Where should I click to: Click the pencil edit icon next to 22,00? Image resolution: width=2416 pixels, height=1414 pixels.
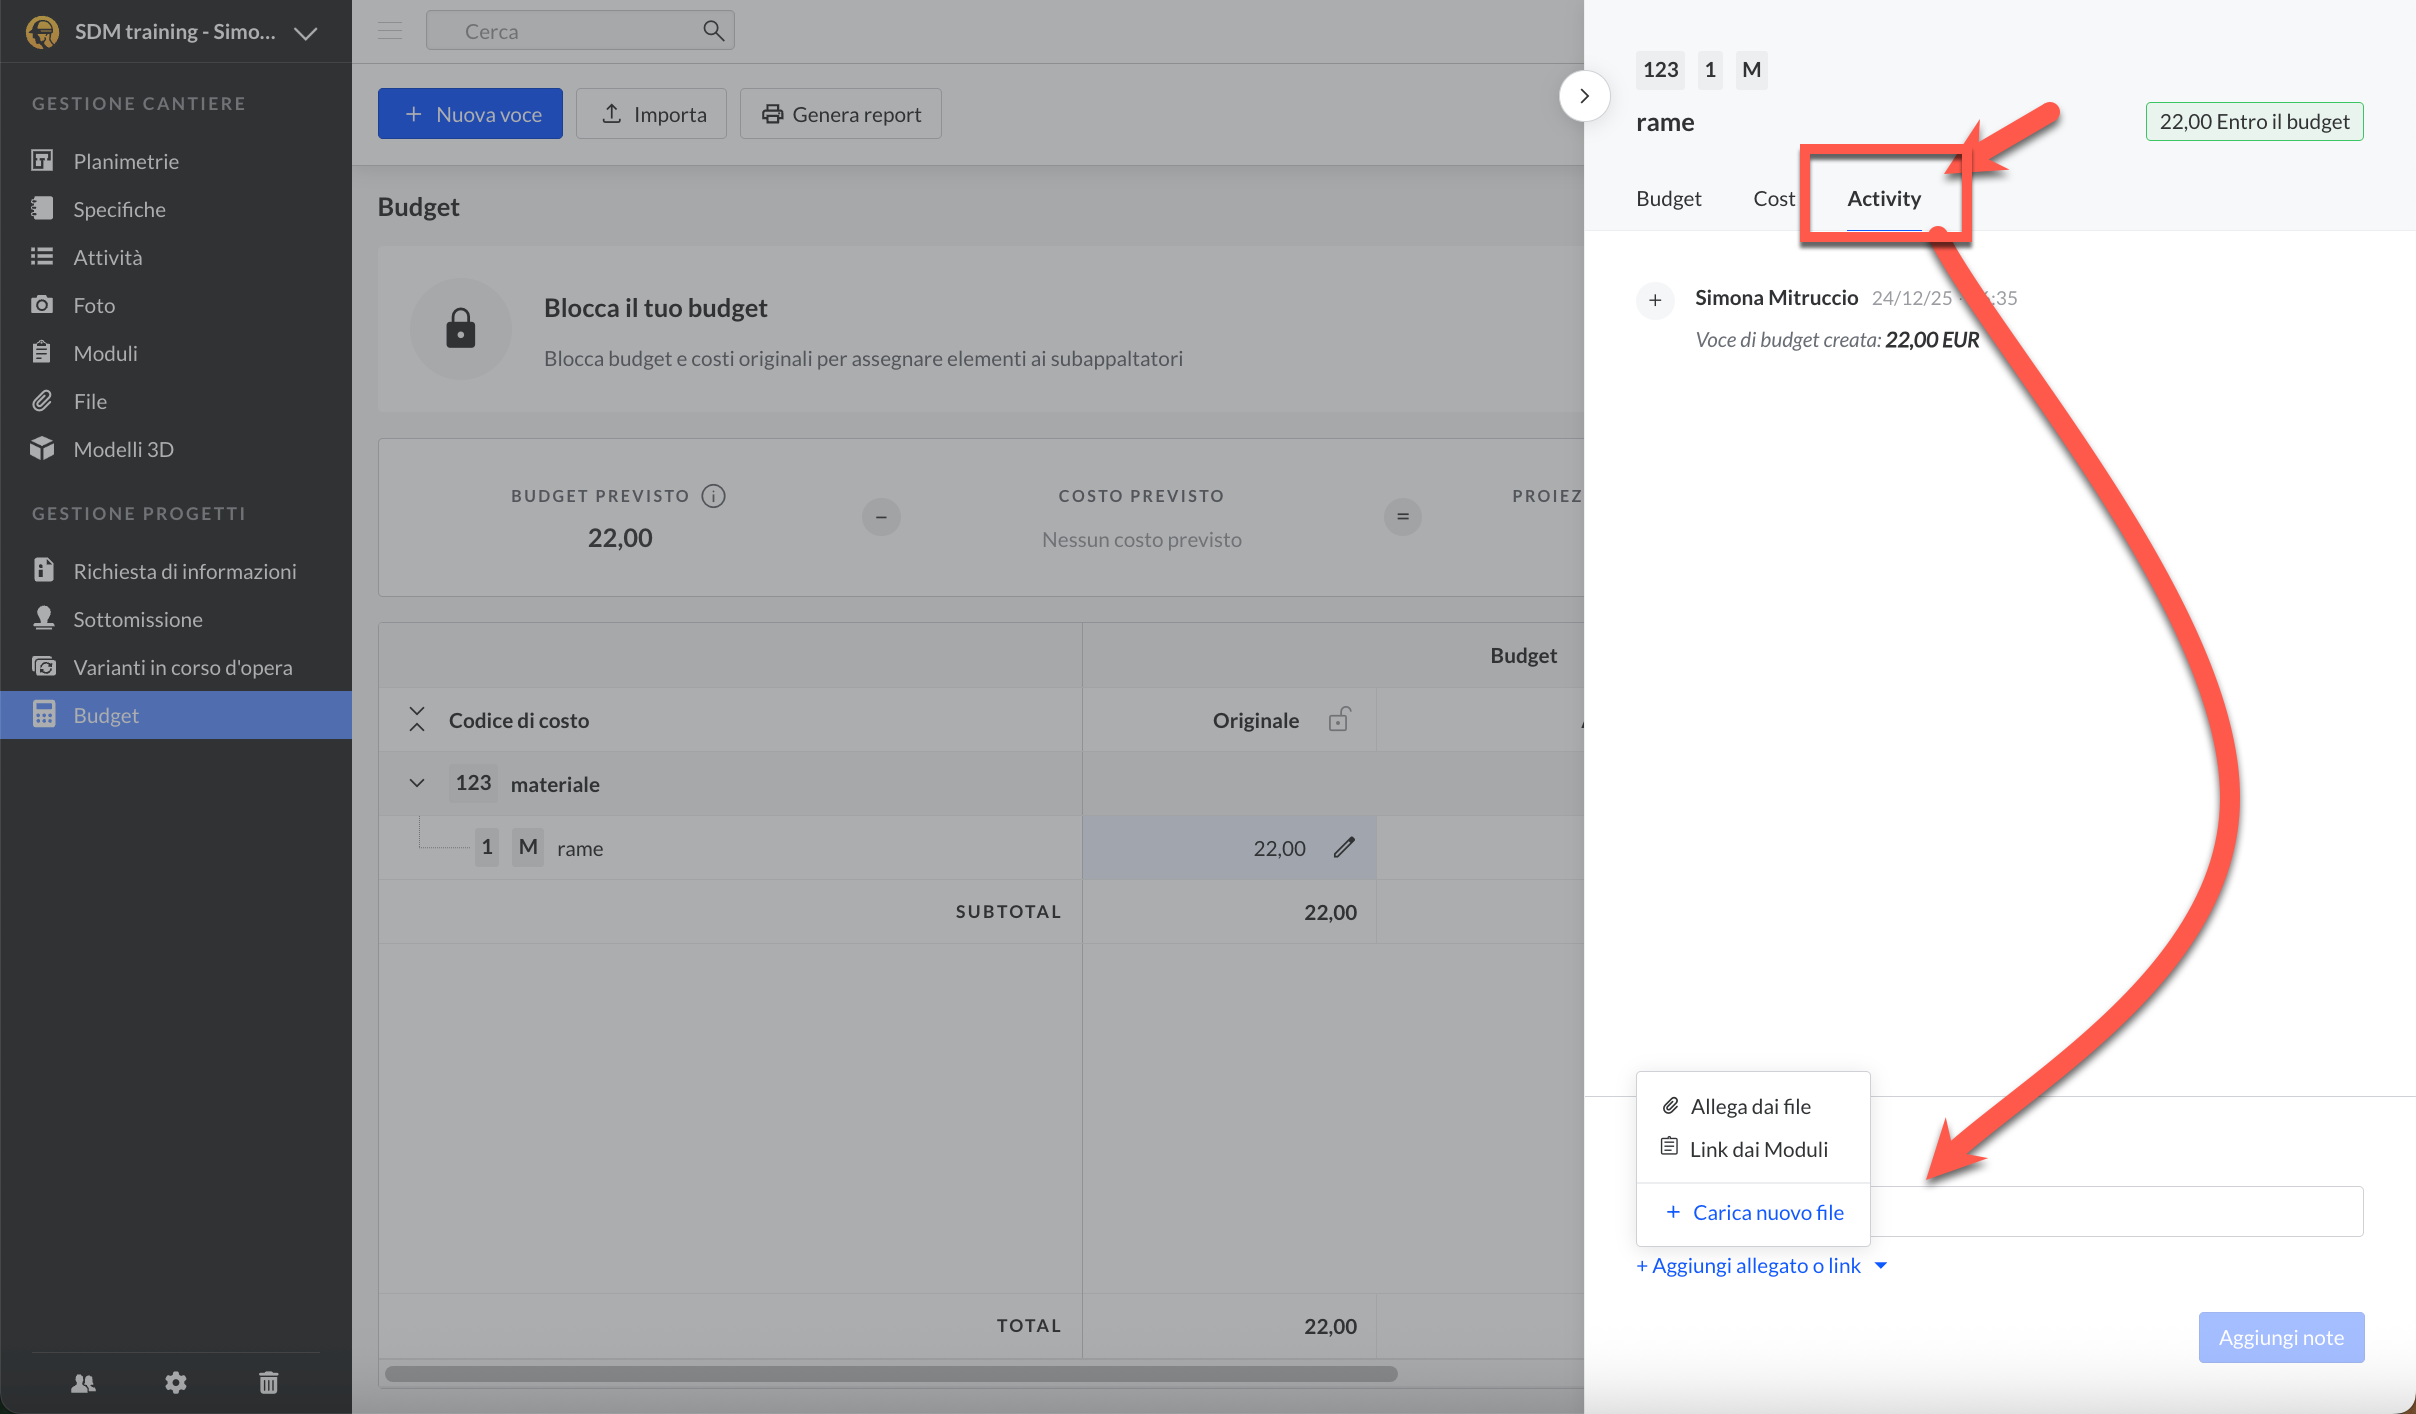point(1344,848)
